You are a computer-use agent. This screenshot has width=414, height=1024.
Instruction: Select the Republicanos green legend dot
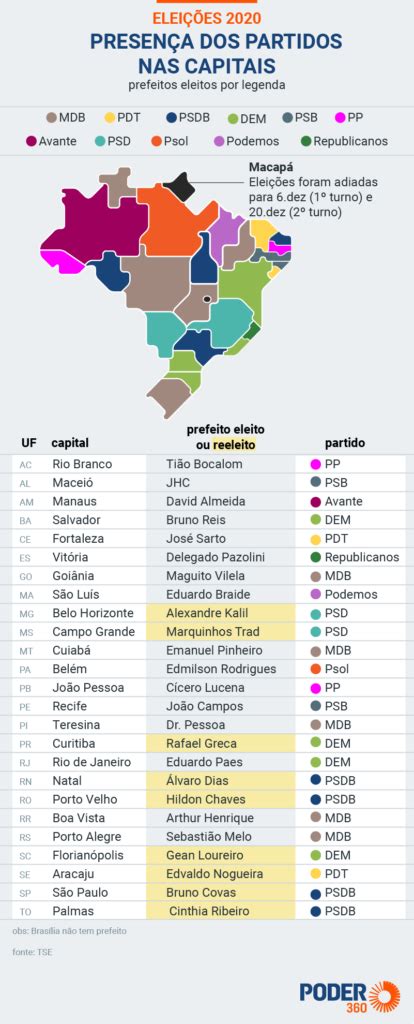point(306,141)
